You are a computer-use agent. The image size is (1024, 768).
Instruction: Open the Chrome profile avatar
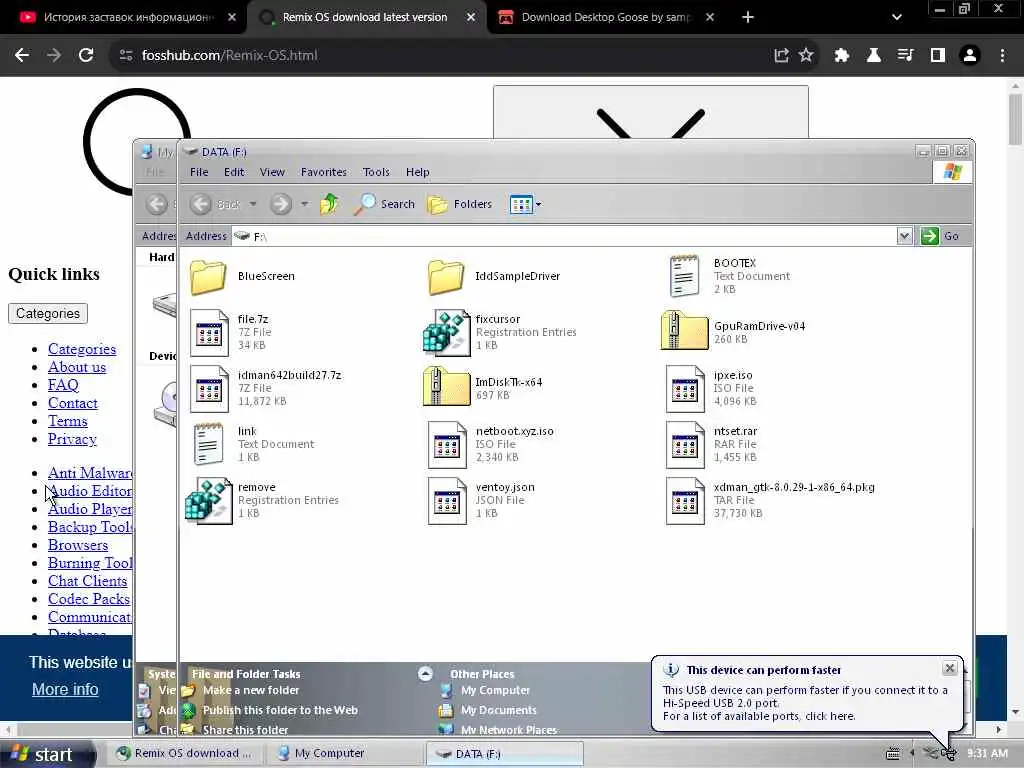pos(970,56)
